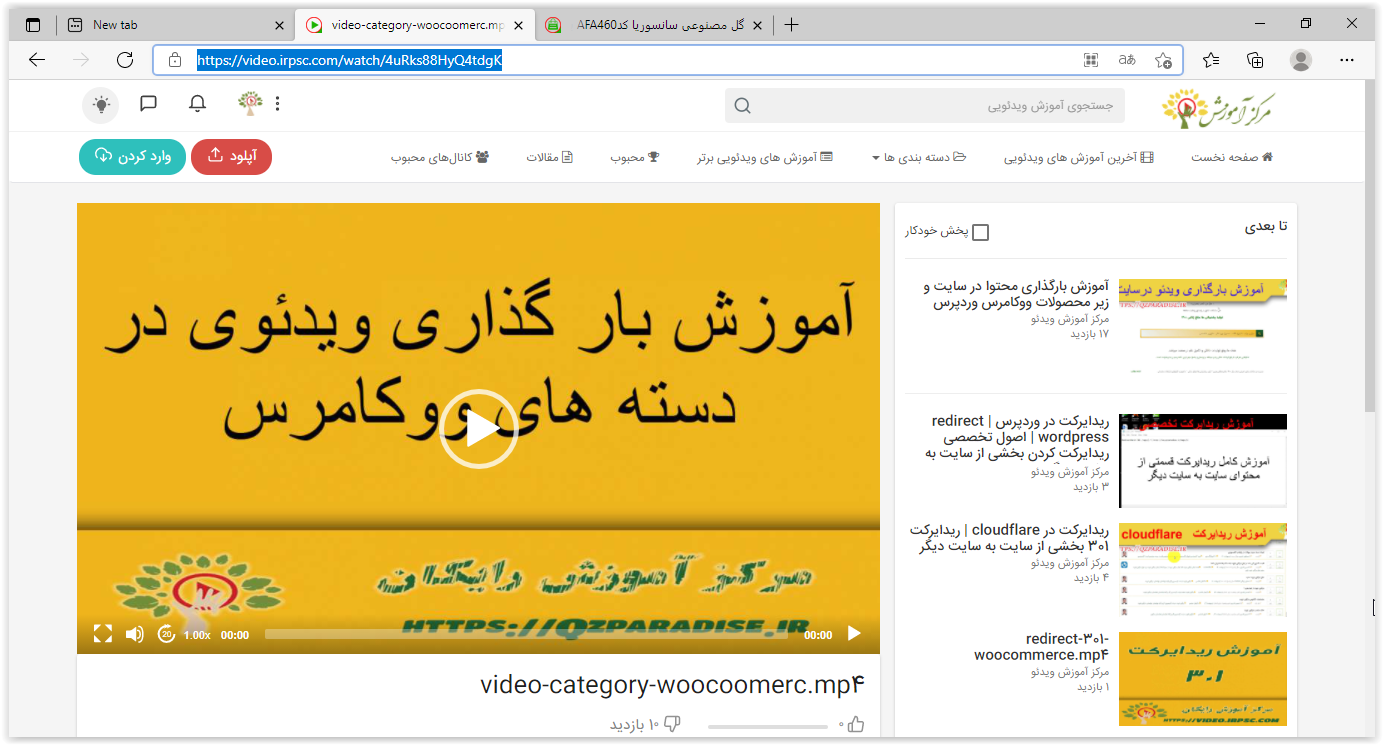
Task: Click the notifications bell icon
Action: 198,103
